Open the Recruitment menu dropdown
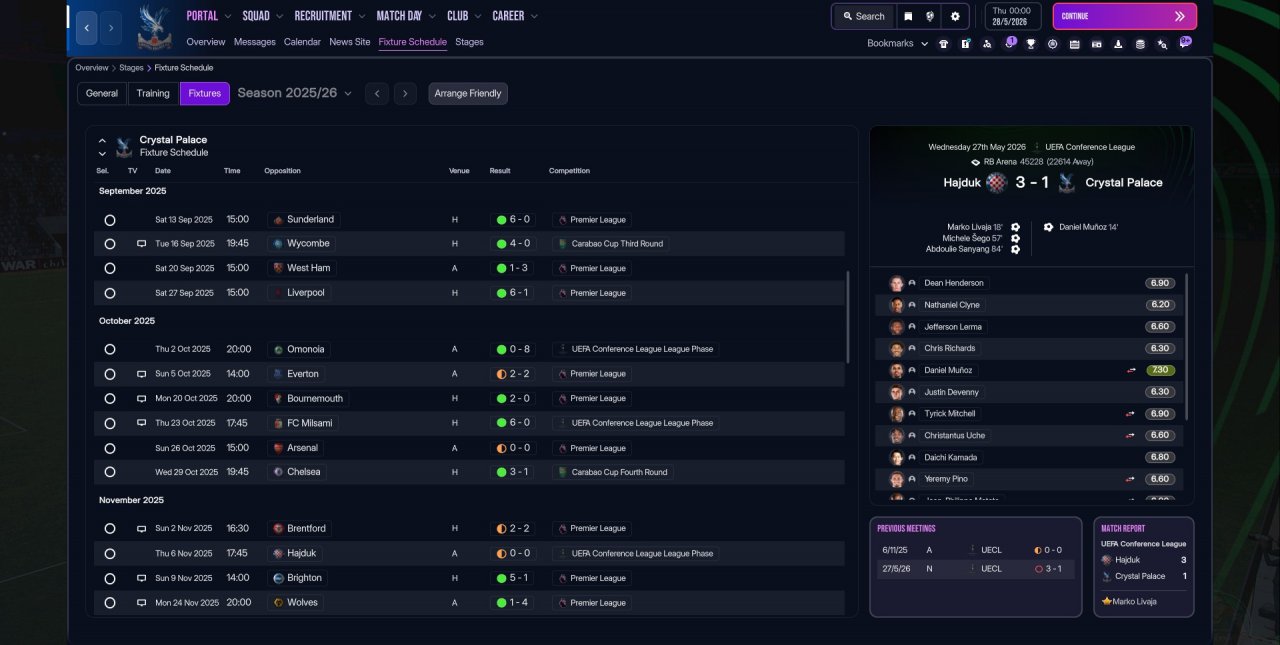Screen dimensions: 1280x645 330,16
